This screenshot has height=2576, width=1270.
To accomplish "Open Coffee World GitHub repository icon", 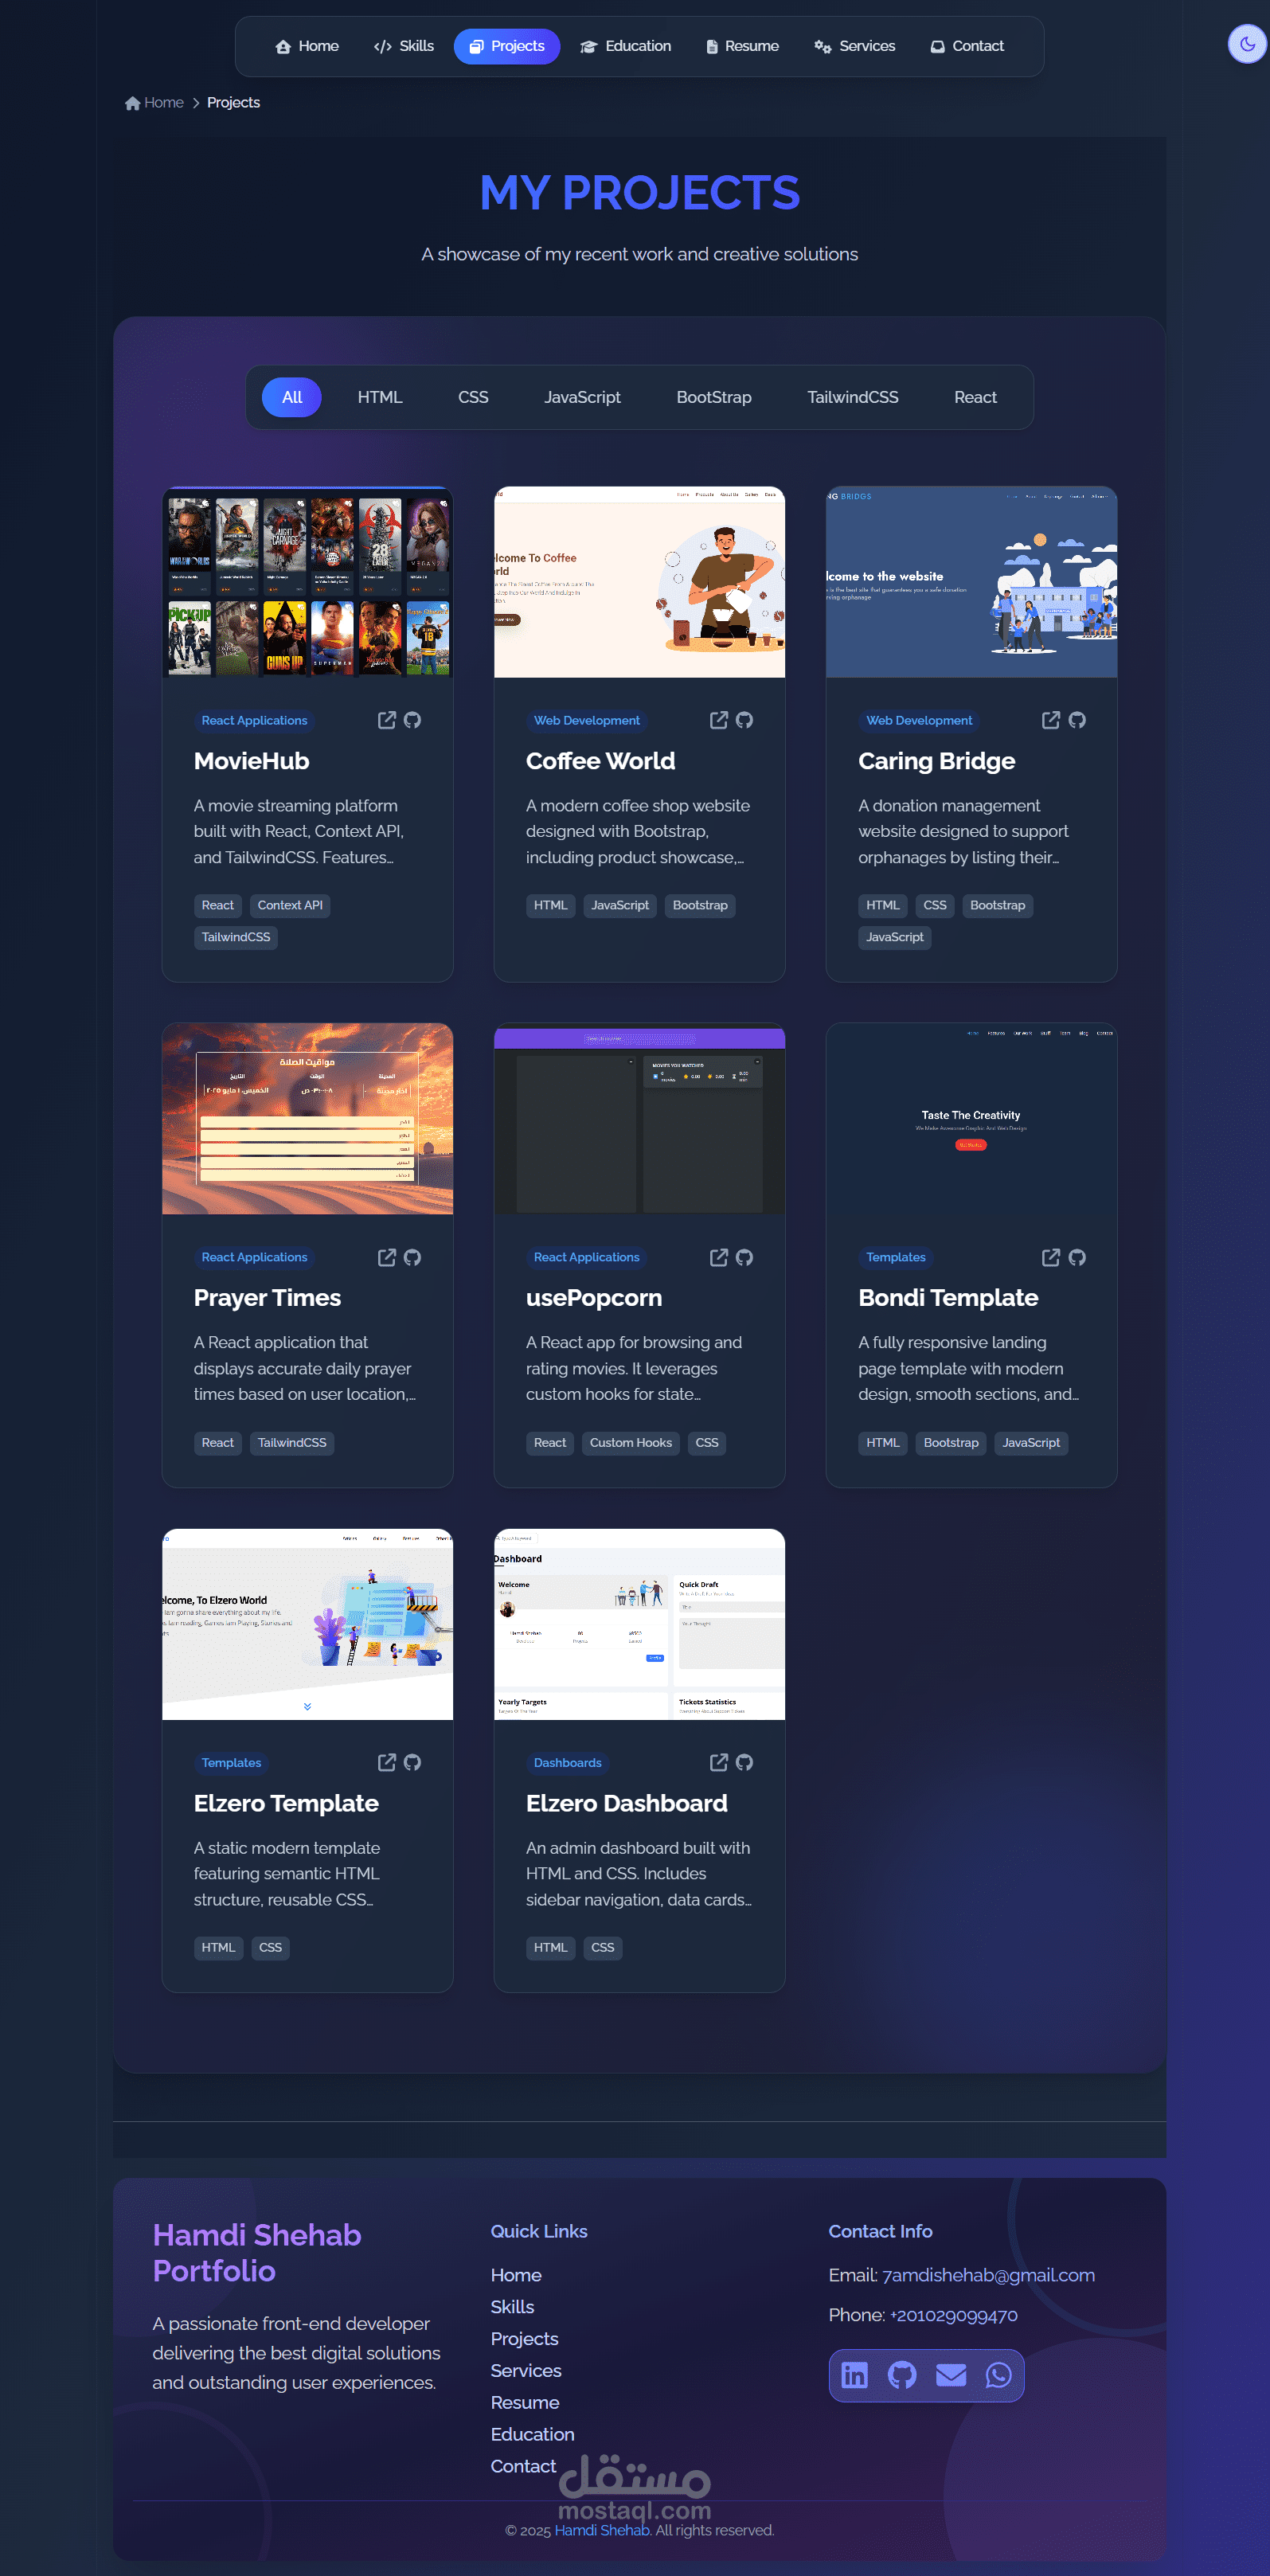I will 744,720.
